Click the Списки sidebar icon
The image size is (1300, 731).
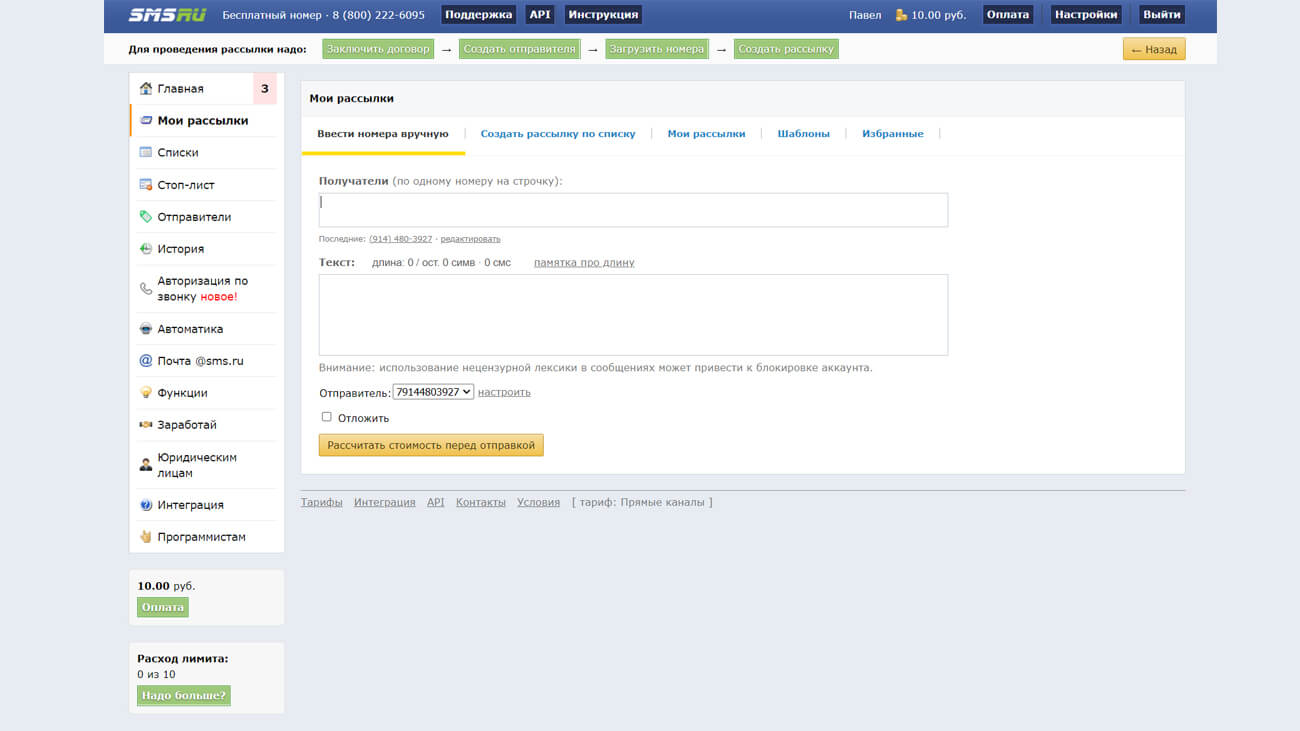click(x=146, y=153)
